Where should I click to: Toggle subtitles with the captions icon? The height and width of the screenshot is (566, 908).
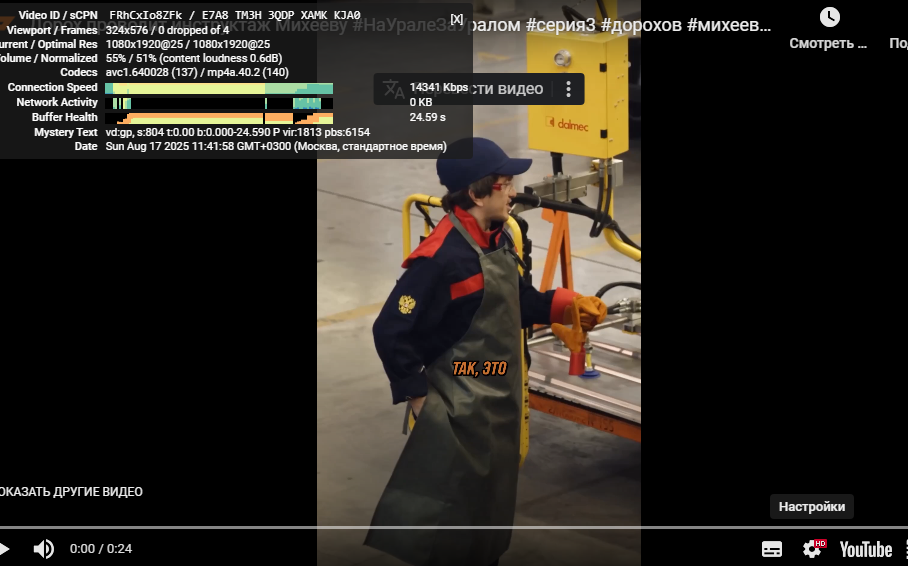[x=771, y=549]
